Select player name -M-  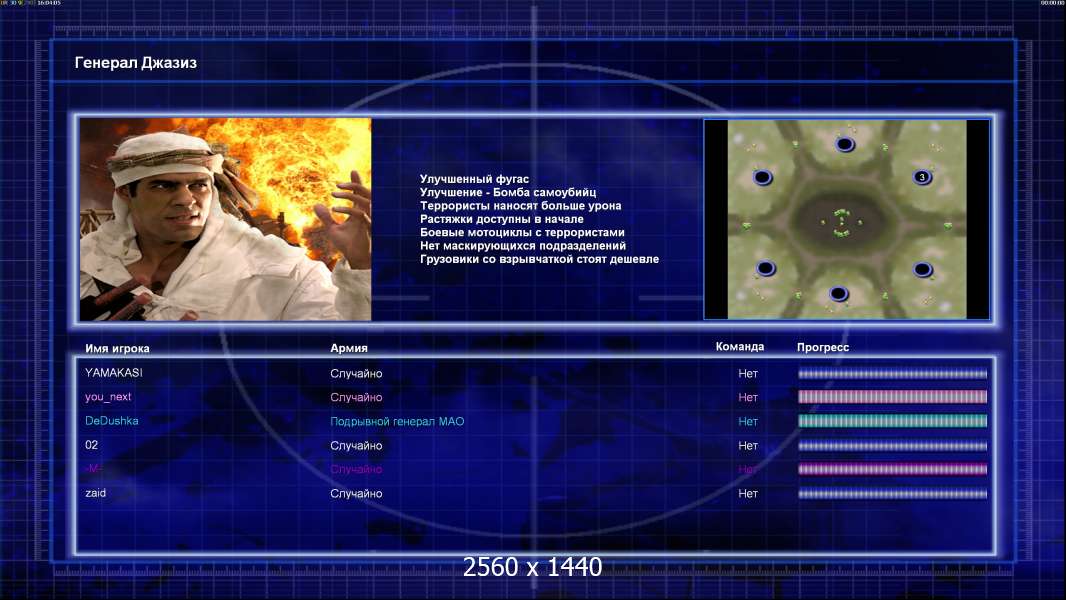tap(93, 468)
